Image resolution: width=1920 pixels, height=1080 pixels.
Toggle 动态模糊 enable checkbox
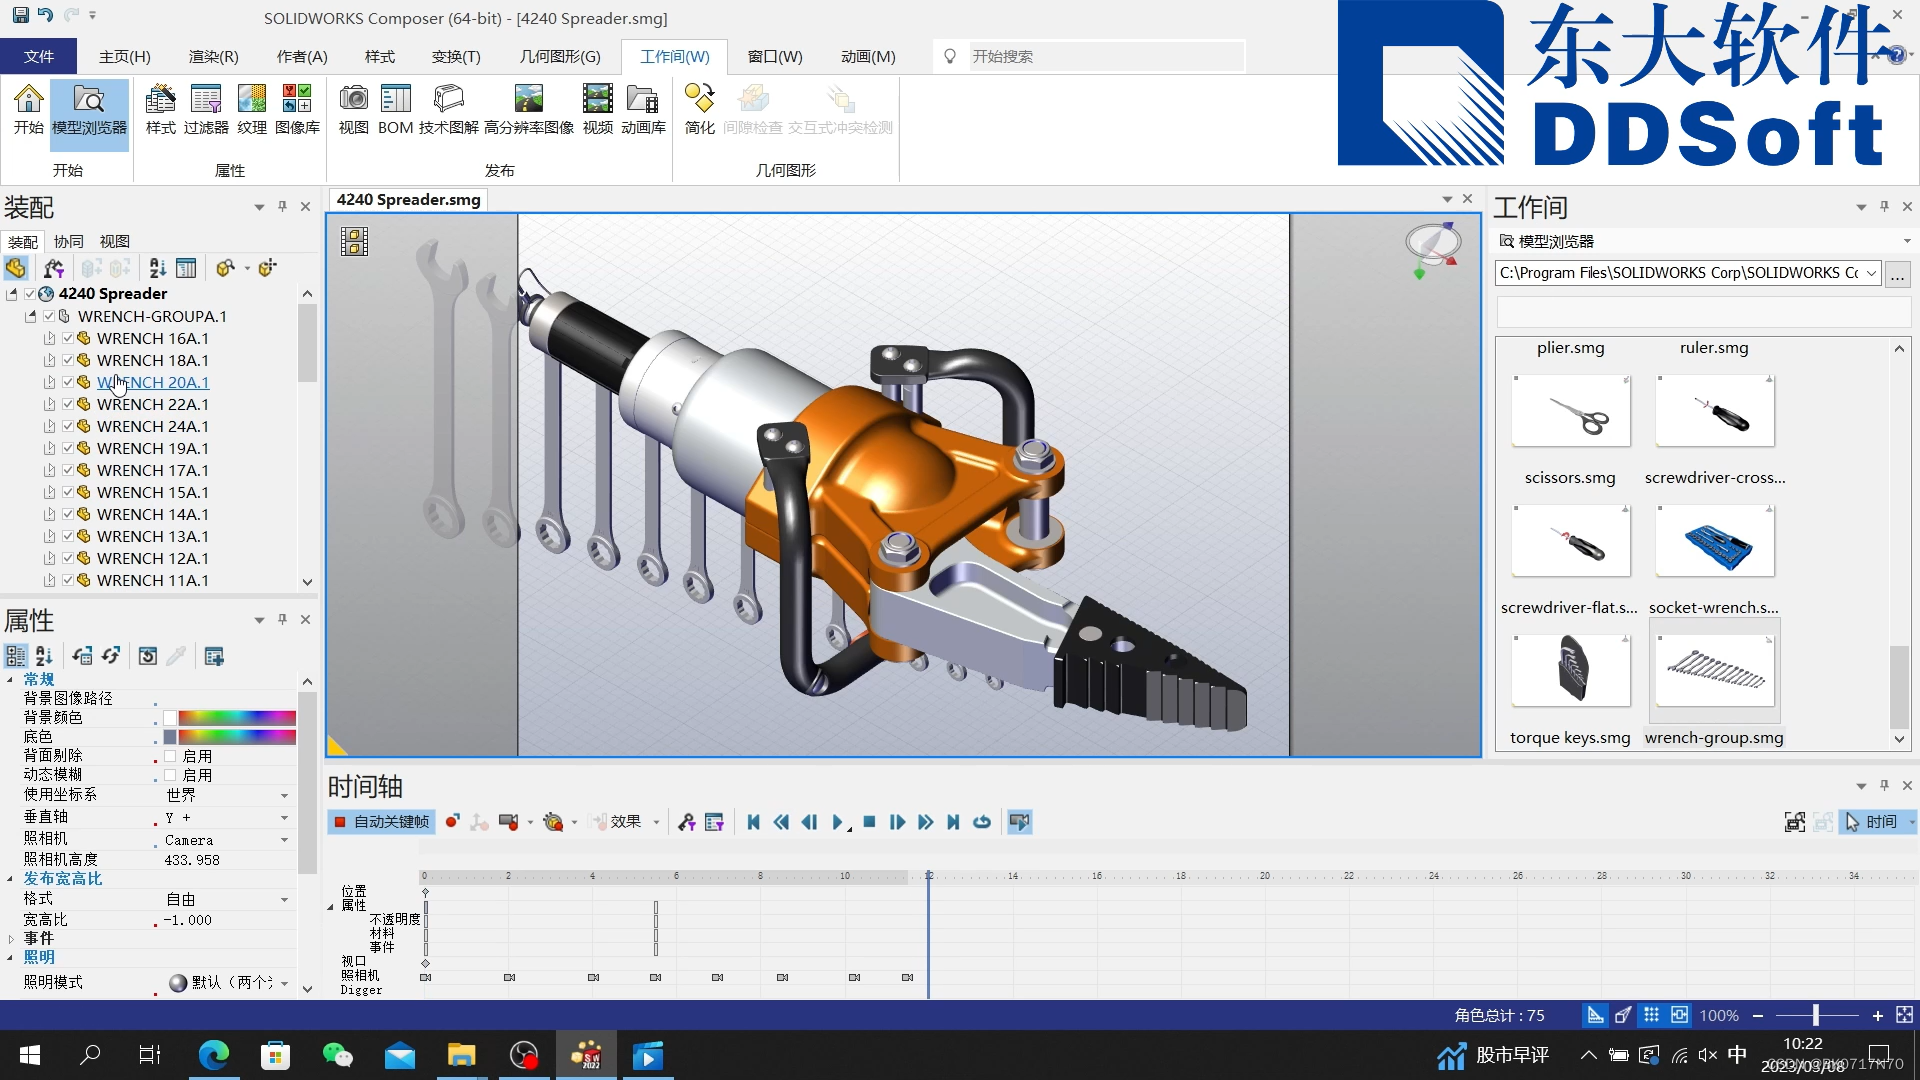[170, 775]
